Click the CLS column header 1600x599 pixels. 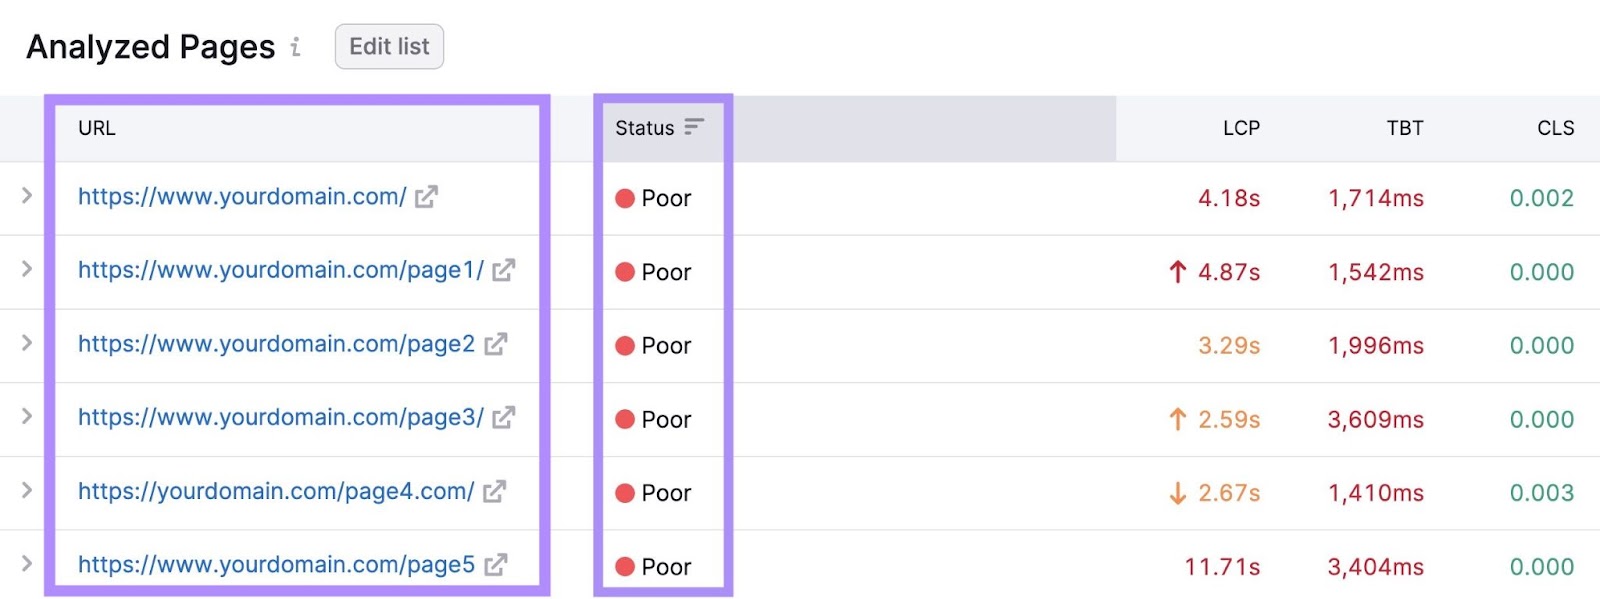[x=1555, y=128]
